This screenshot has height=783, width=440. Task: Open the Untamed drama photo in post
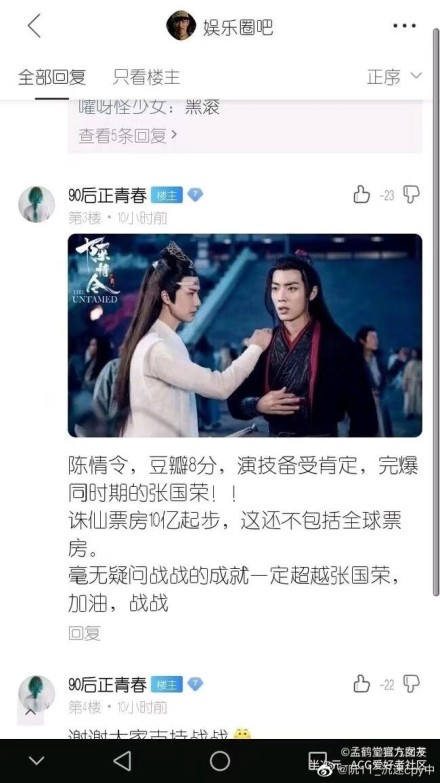[245, 335]
